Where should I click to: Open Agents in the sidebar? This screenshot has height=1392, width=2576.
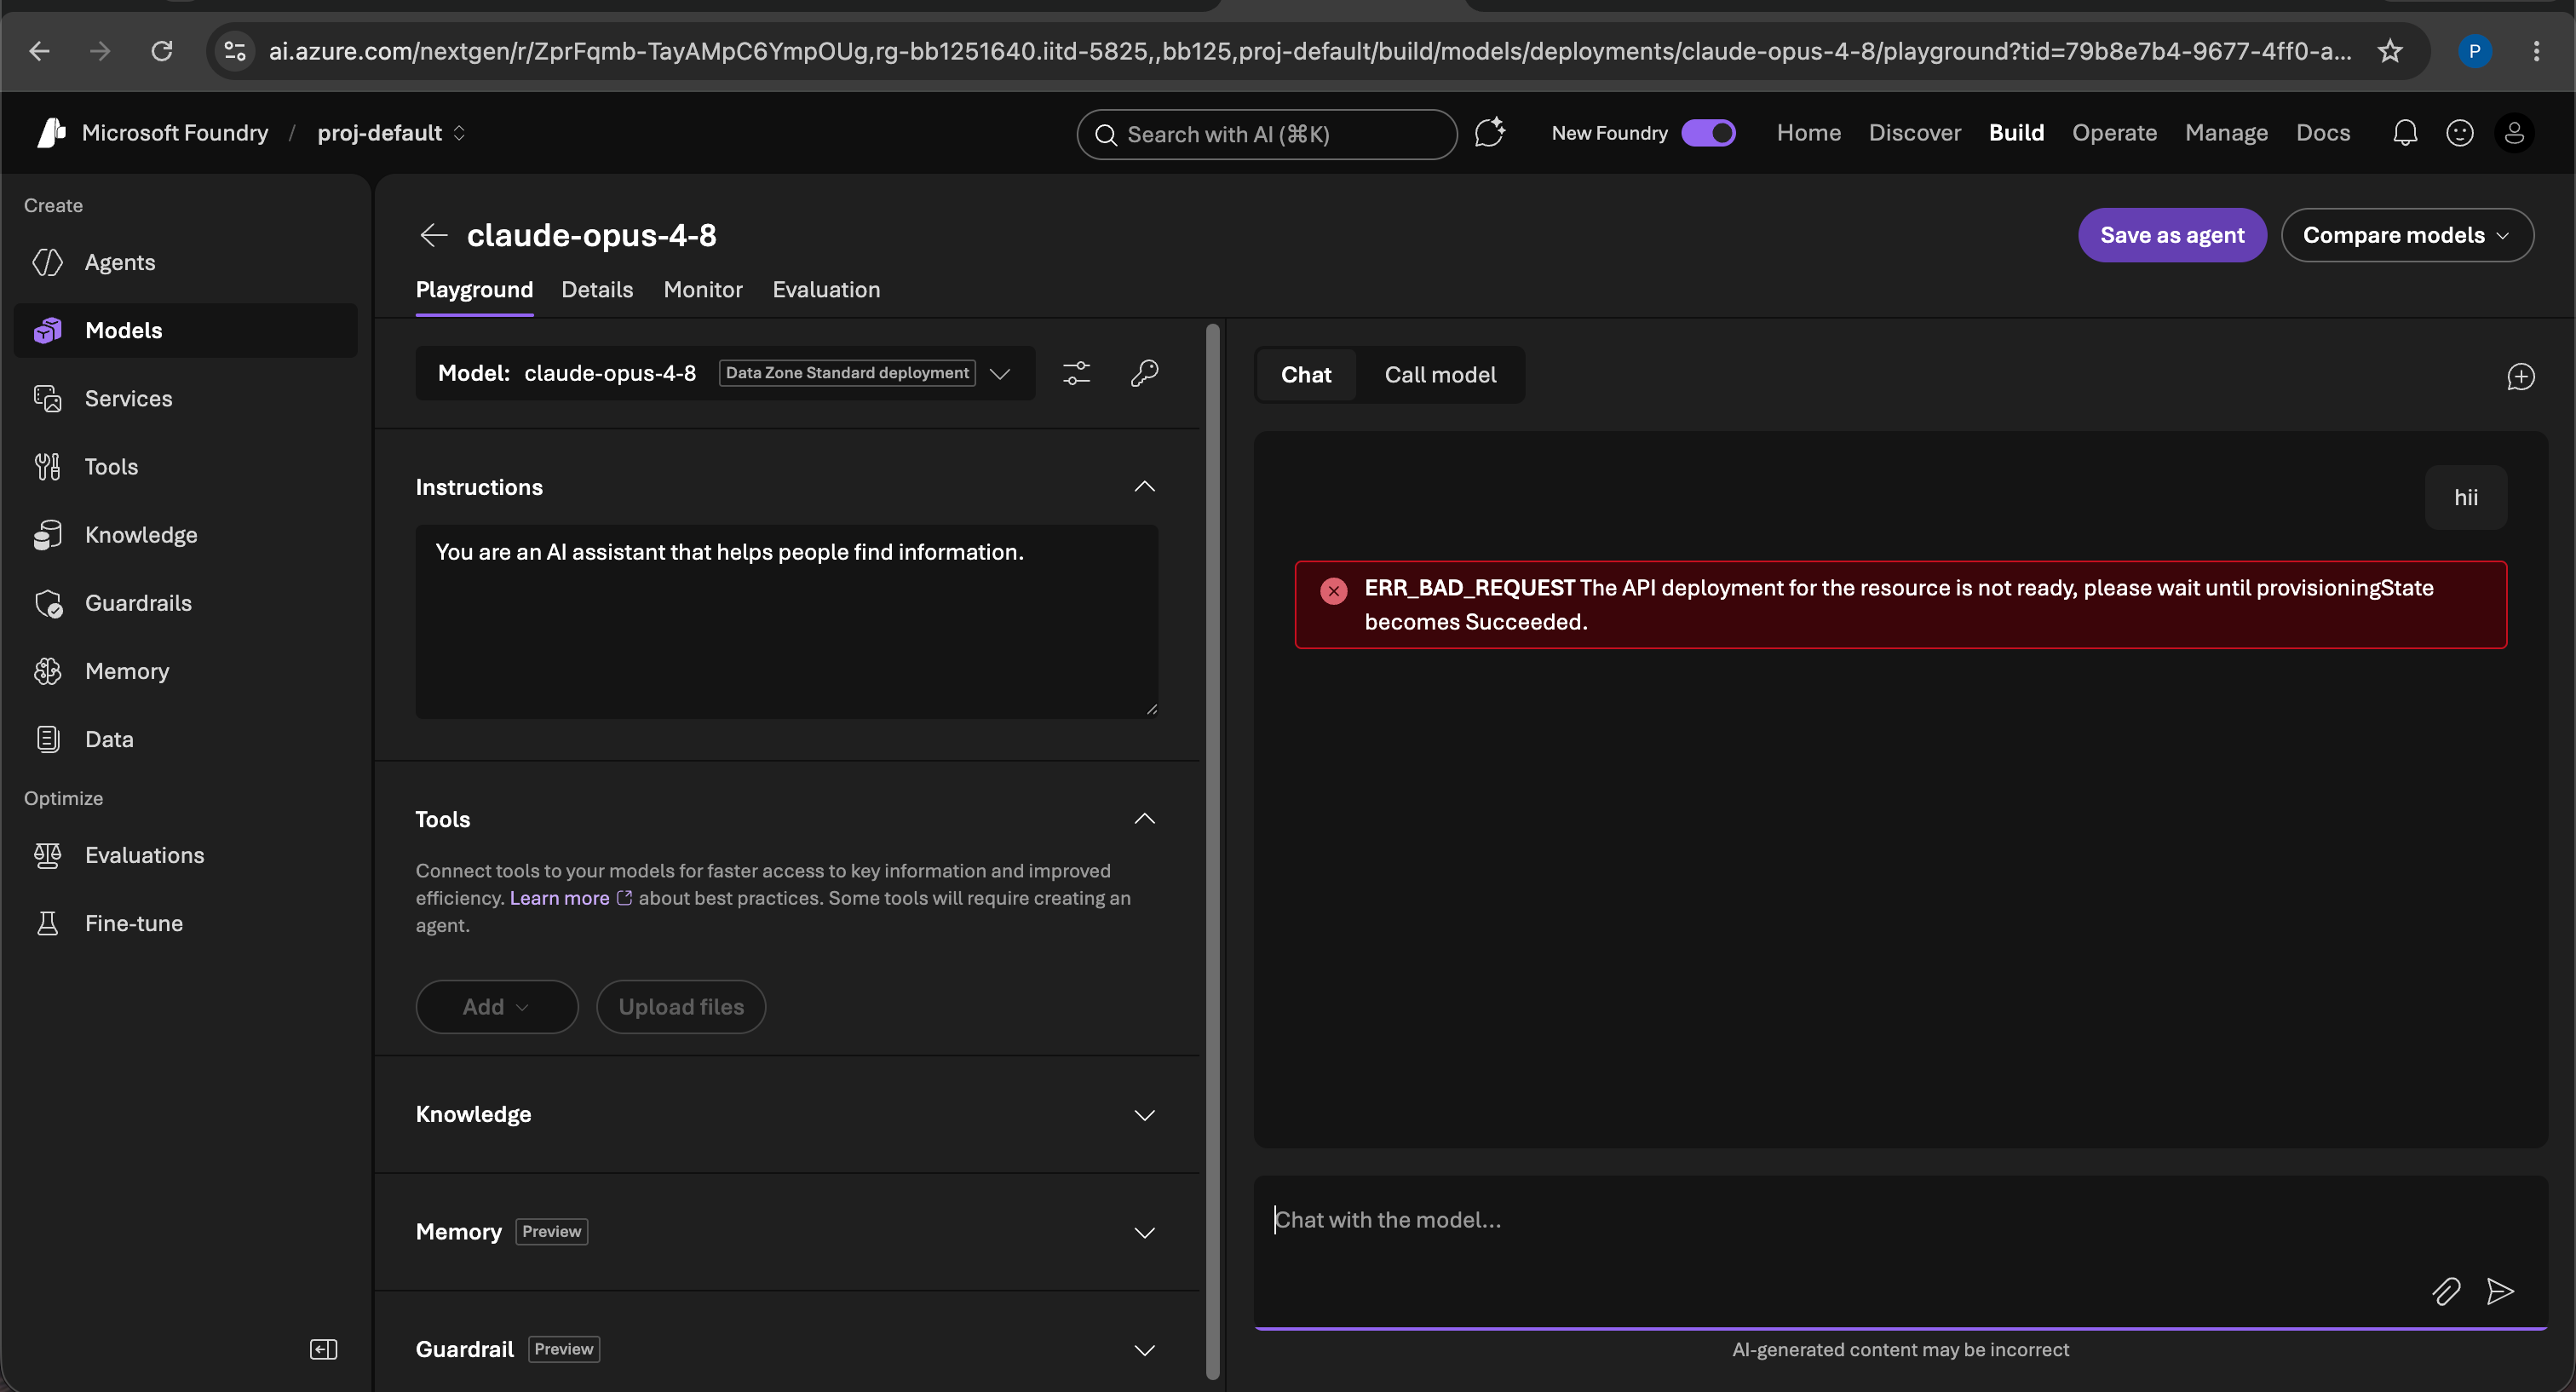point(186,262)
